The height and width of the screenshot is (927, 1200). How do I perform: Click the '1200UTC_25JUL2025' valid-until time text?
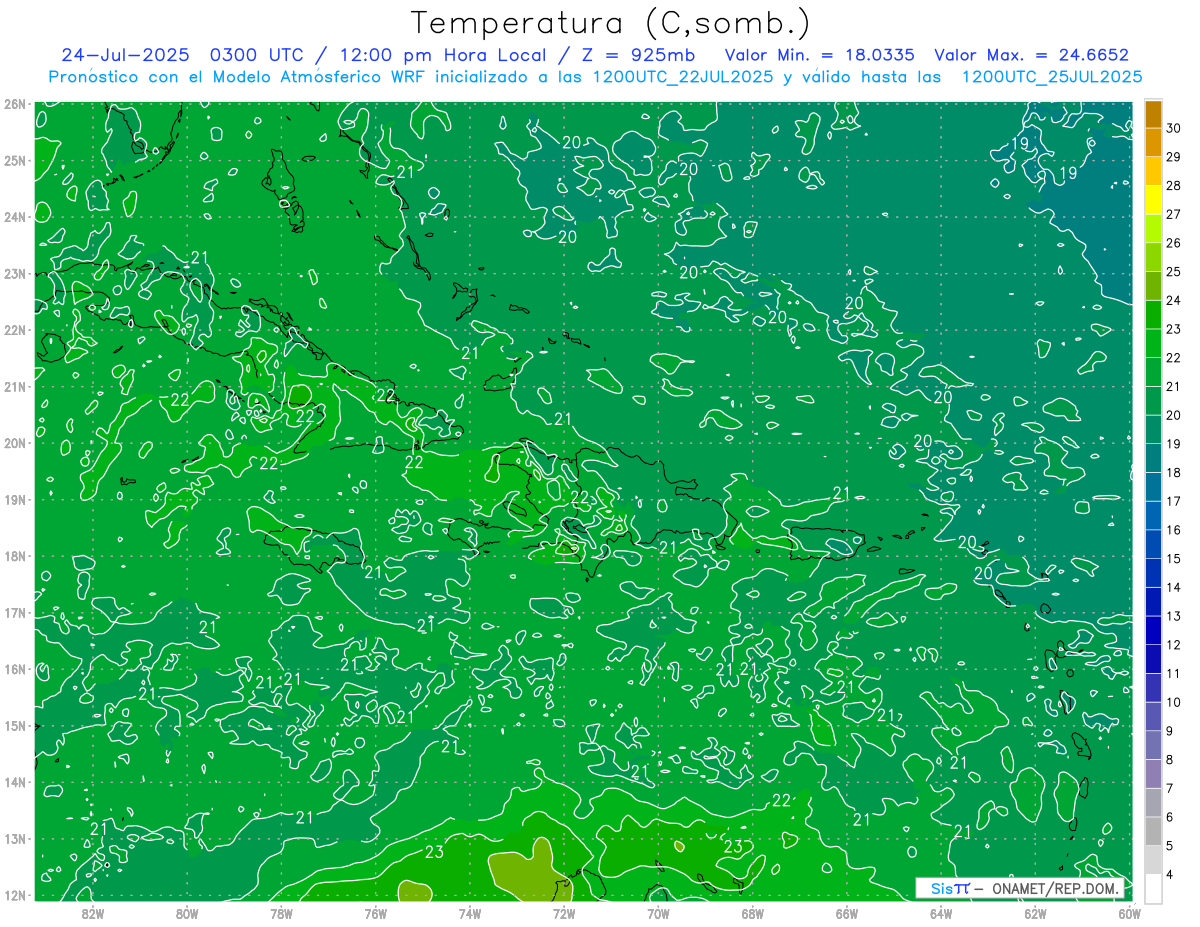click(x=1052, y=76)
